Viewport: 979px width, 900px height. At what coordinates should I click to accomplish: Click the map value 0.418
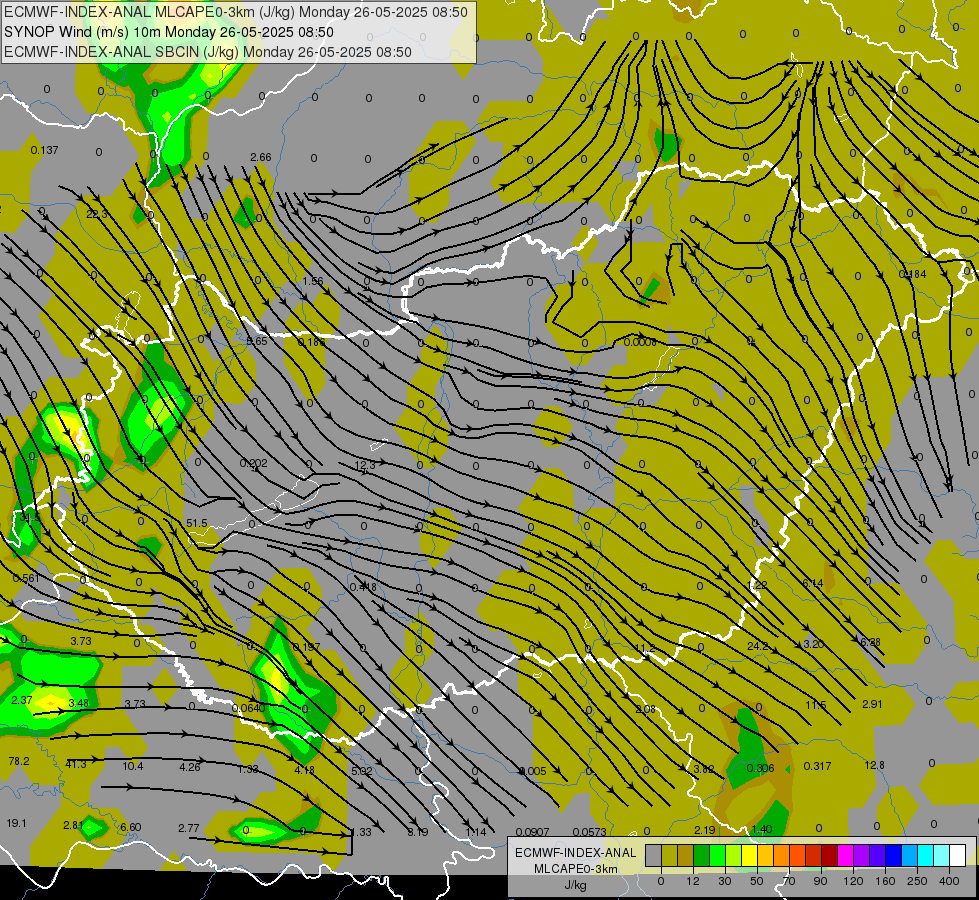[x=363, y=586]
